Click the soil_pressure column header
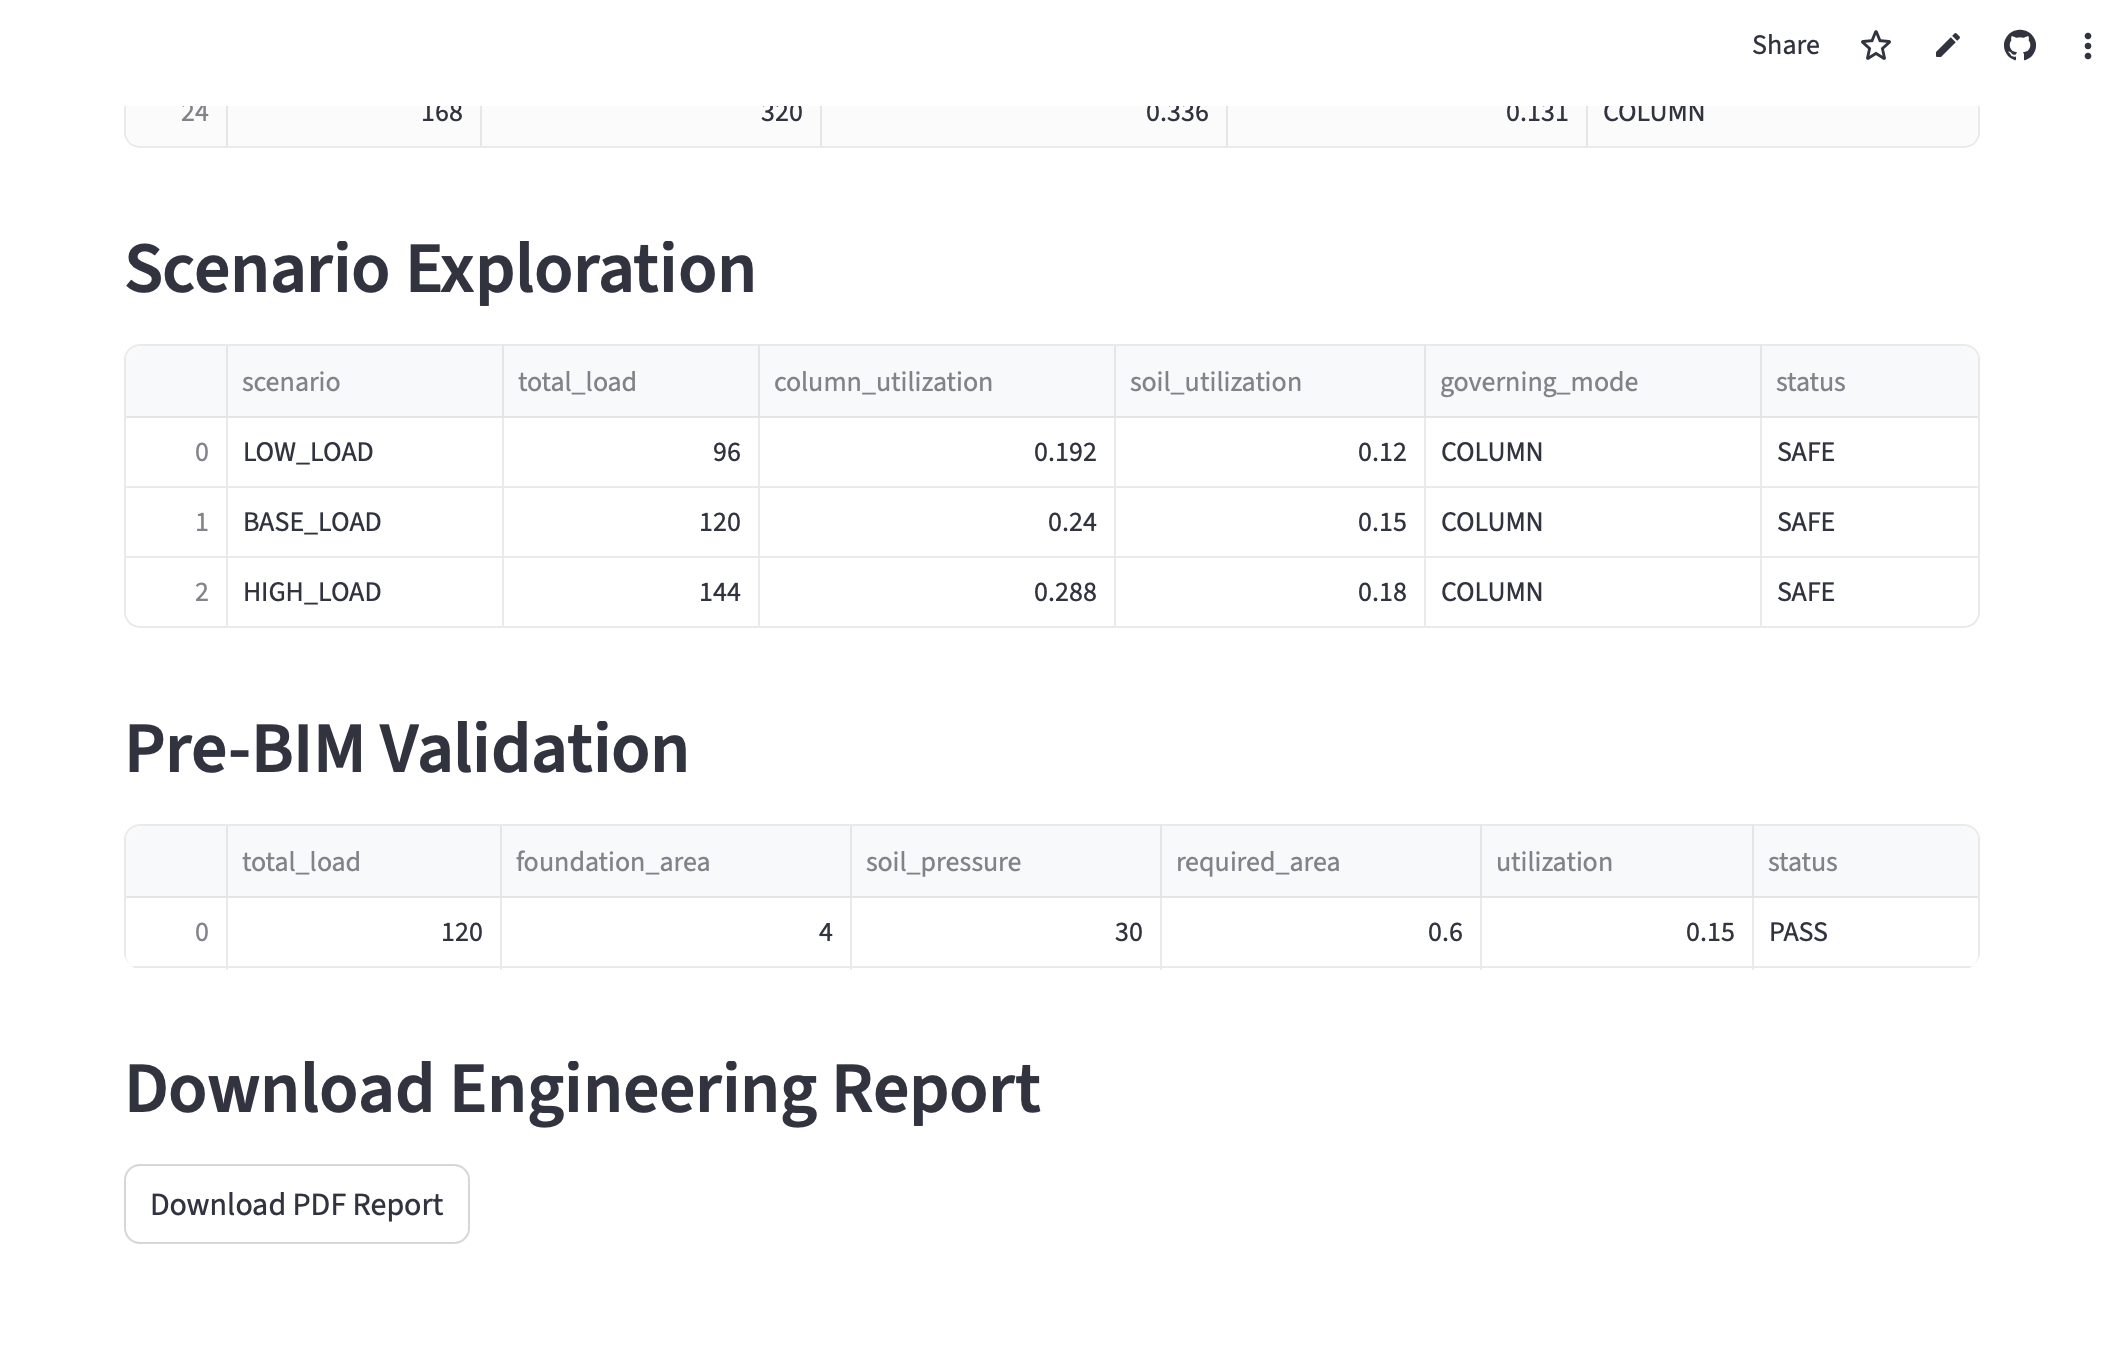 point(1005,862)
